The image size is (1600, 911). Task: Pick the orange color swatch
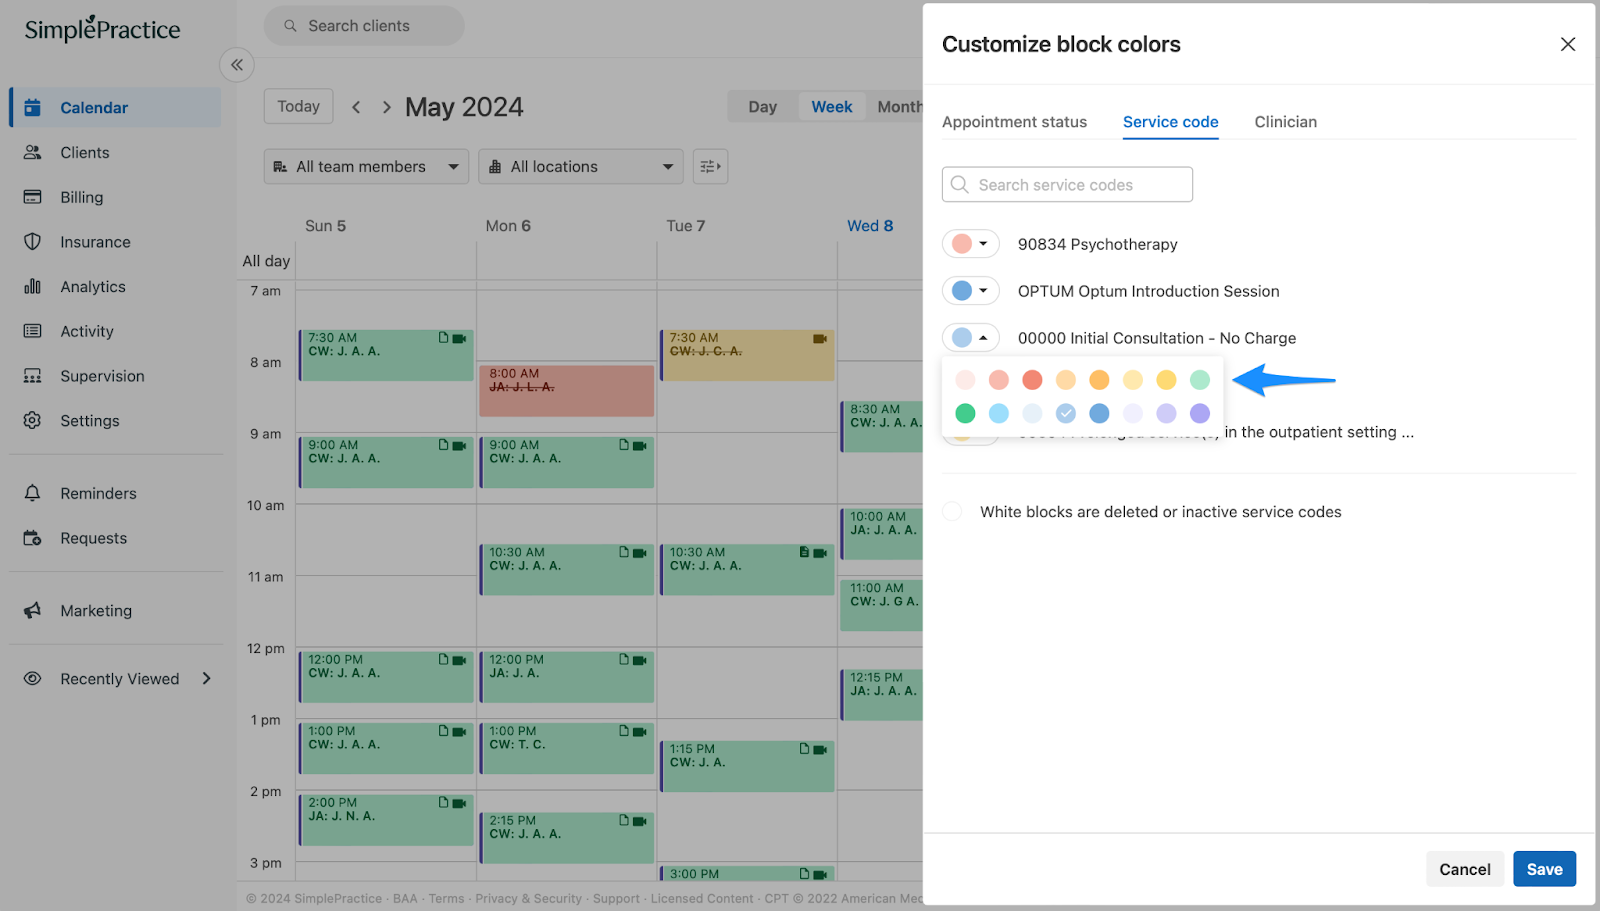(1099, 380)
